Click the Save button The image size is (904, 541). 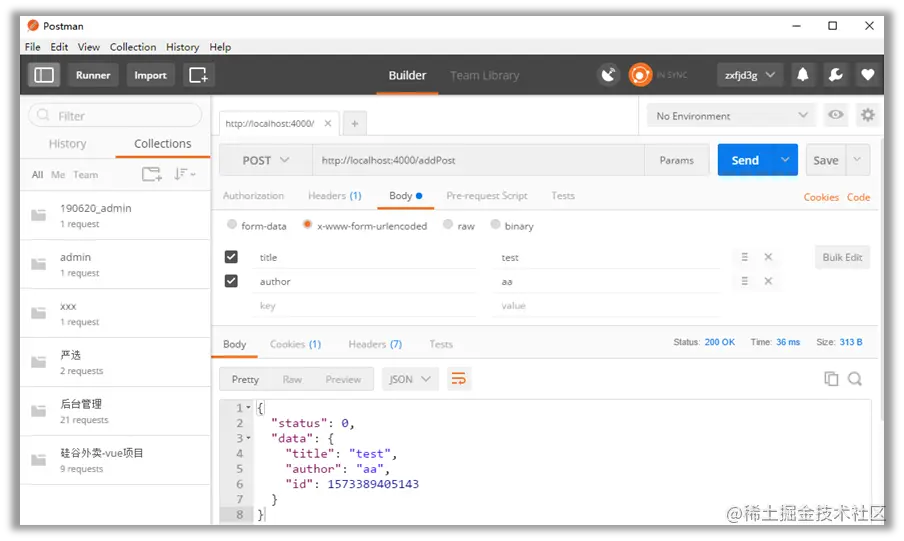(826, 160)
